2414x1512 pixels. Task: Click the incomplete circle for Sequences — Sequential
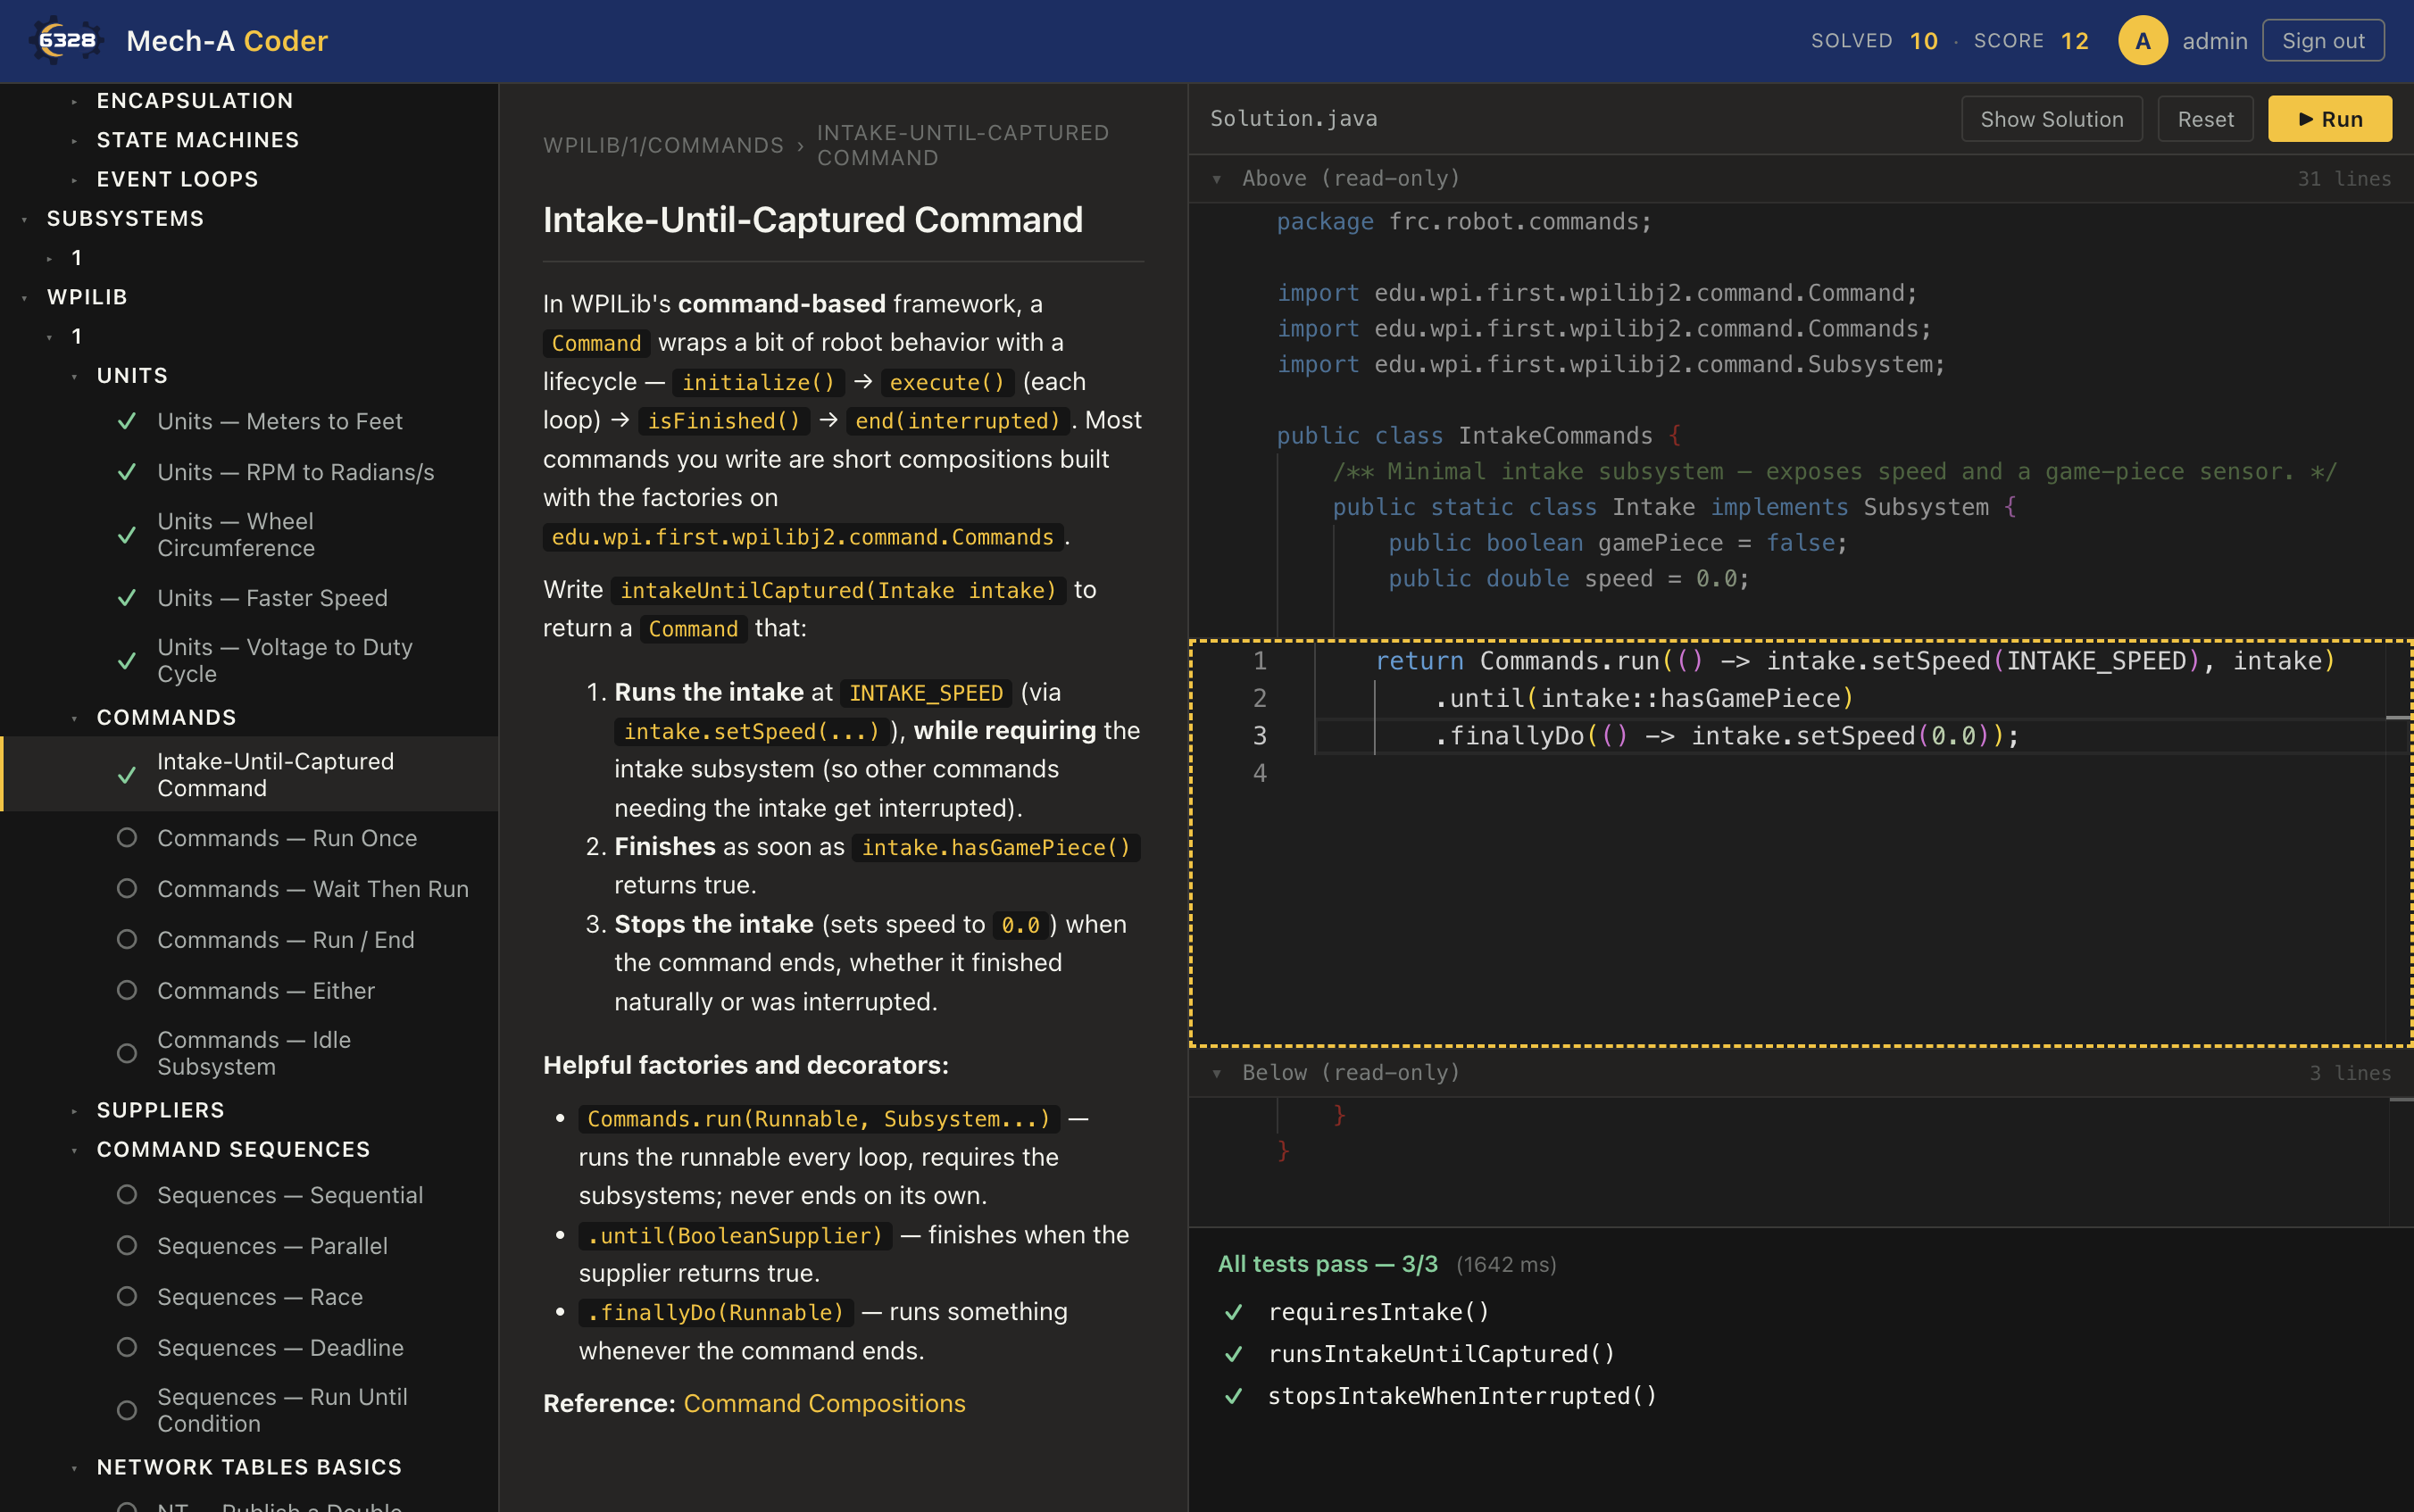(127, 1195)
